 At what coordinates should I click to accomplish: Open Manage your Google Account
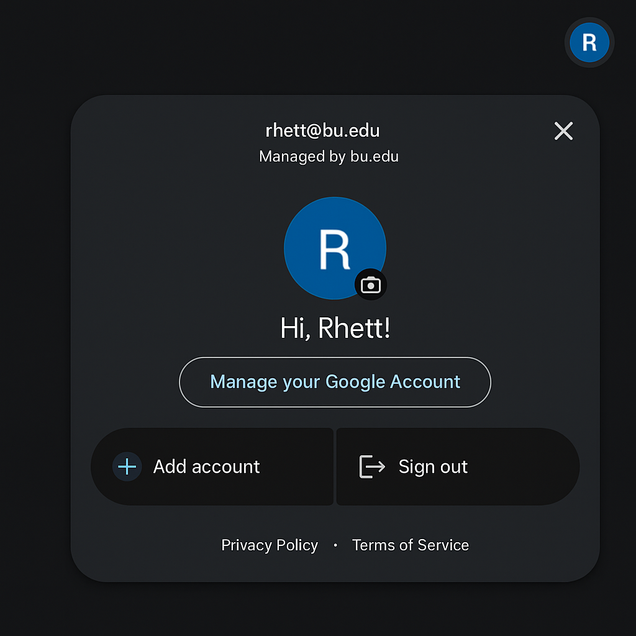point(335,382)
